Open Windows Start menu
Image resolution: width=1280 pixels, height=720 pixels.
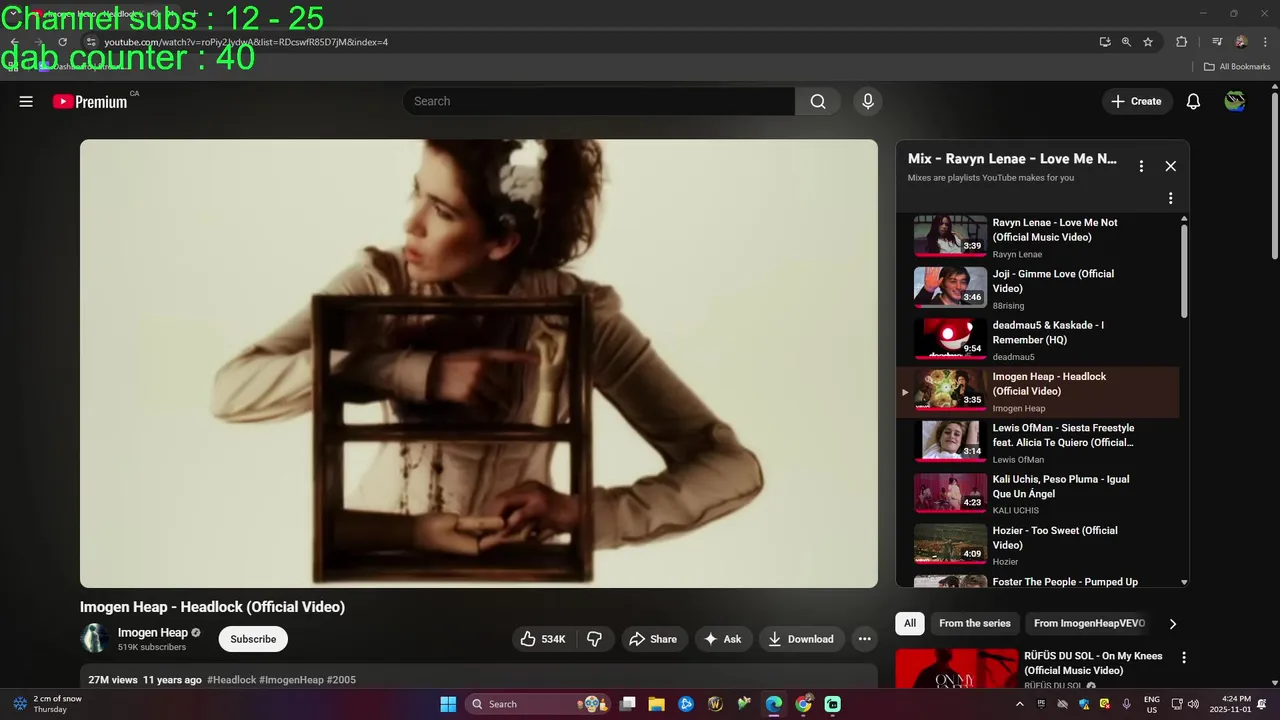coord(448,704)
